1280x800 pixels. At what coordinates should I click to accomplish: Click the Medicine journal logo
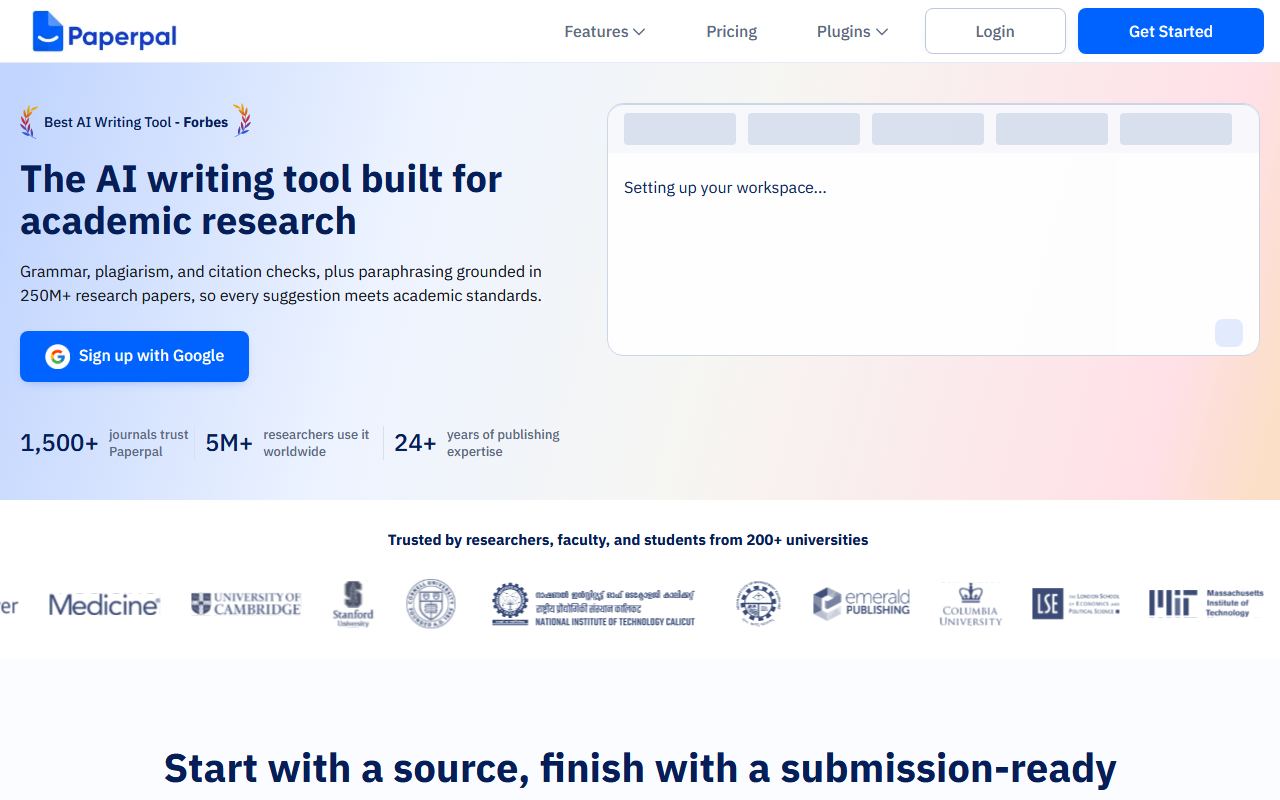tap(104, 604)
